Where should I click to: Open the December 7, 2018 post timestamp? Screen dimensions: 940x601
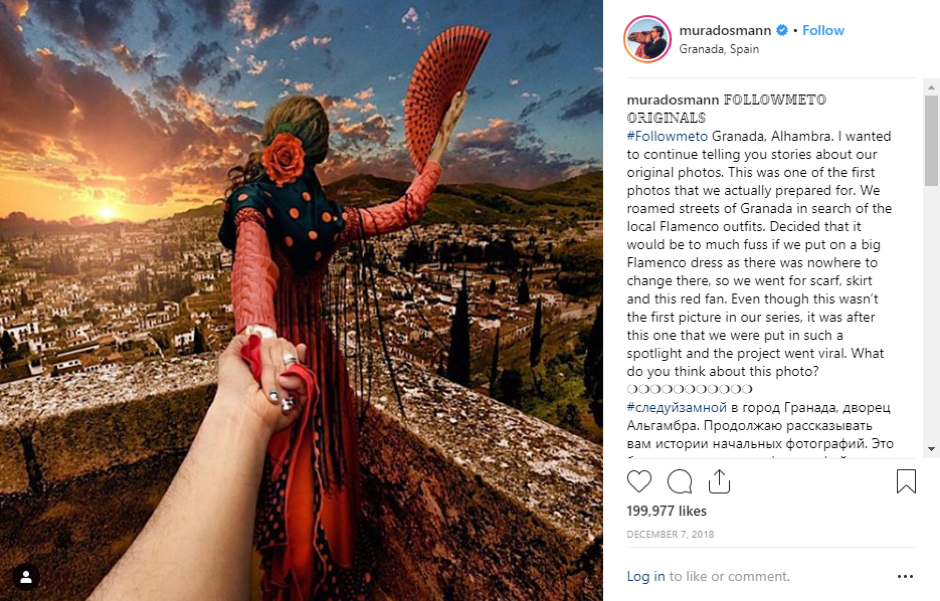coord(670,534)
